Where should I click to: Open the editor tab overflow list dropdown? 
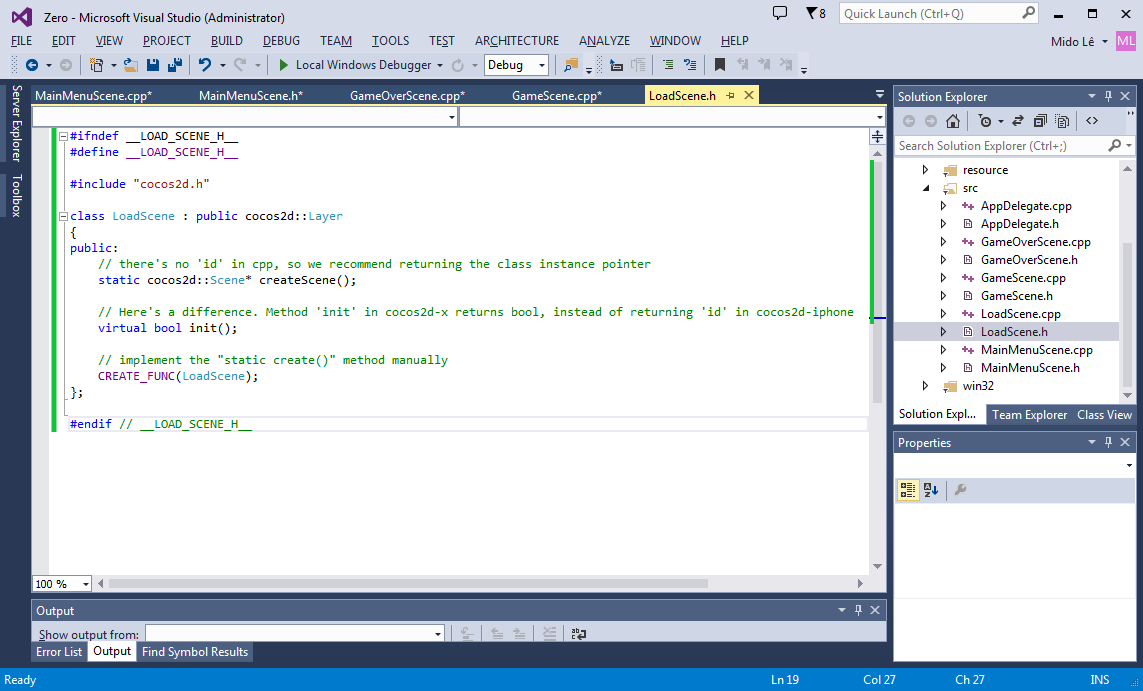tap(879, 95)
